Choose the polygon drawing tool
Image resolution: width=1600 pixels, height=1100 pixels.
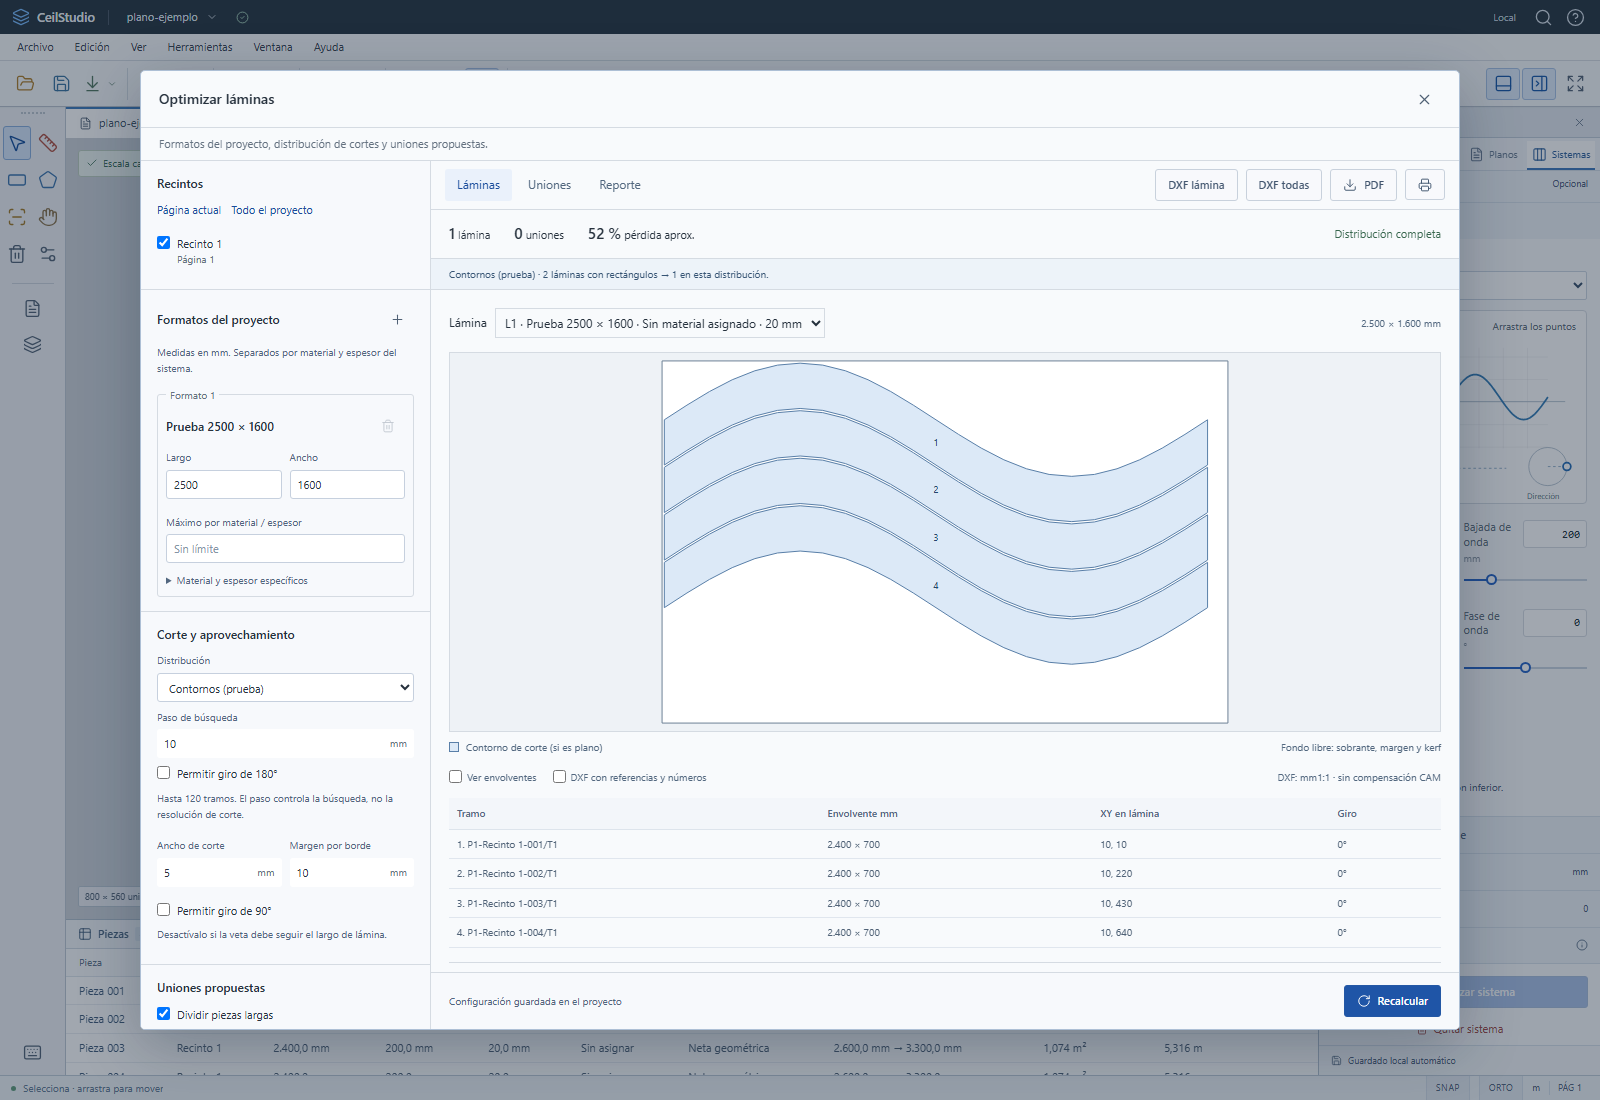tap(48, 180)
